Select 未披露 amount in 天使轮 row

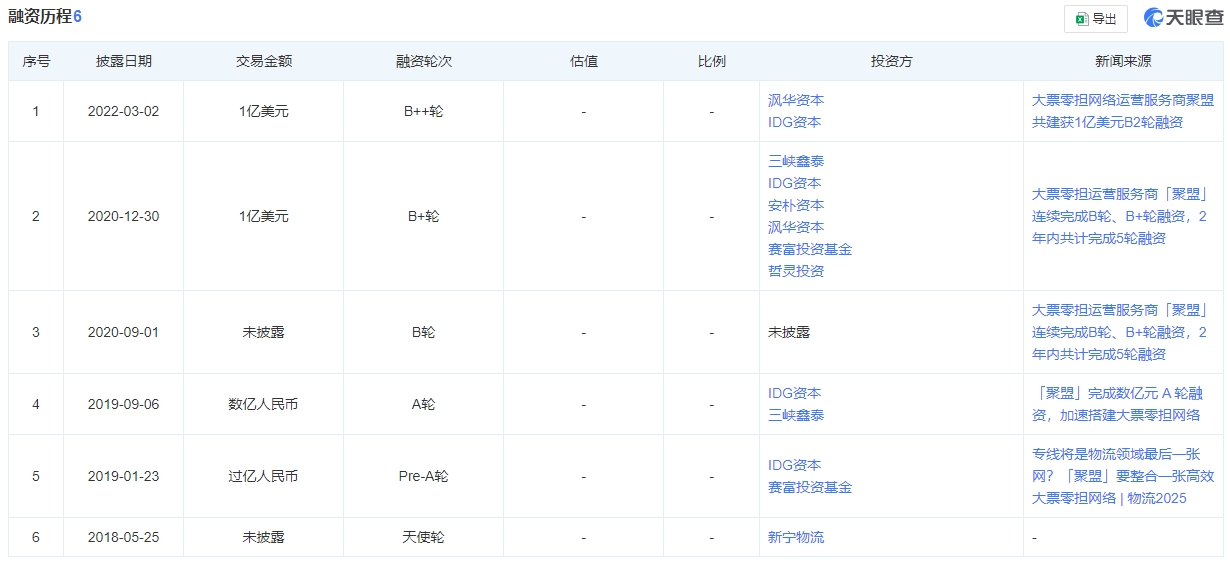[264, 537]
